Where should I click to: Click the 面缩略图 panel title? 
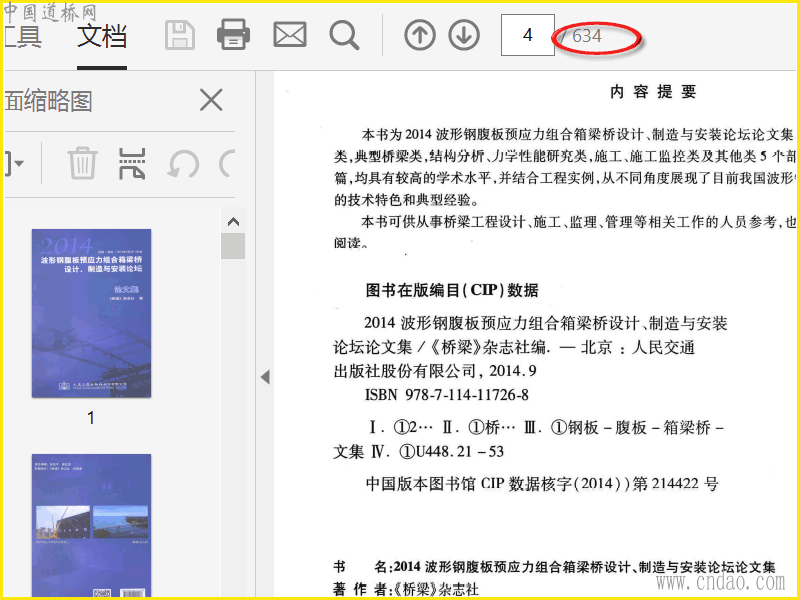(48, 101)
